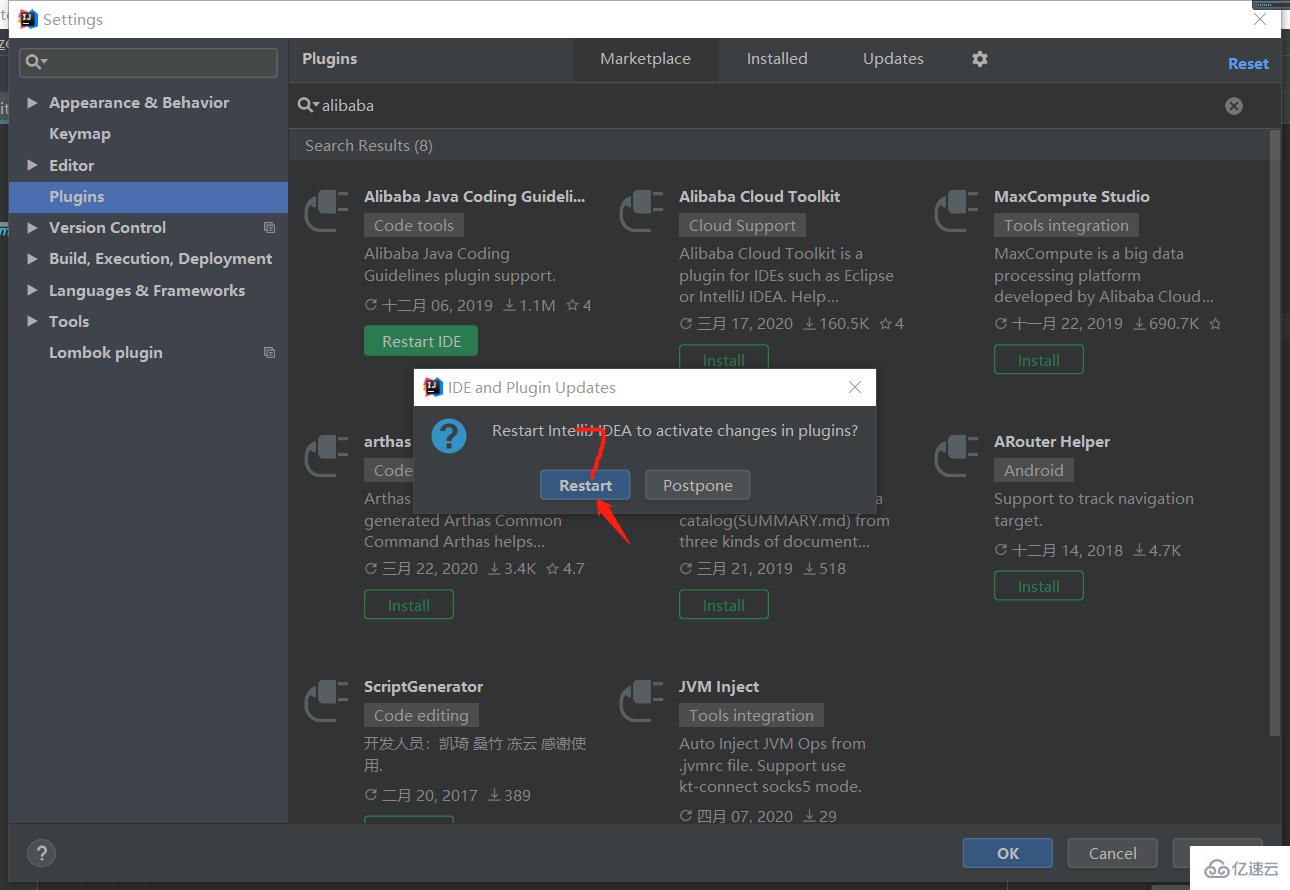This screenshot has height=890, width=1290.
Task: Install ARouter Helper plugin
Action: (1039, 587)
